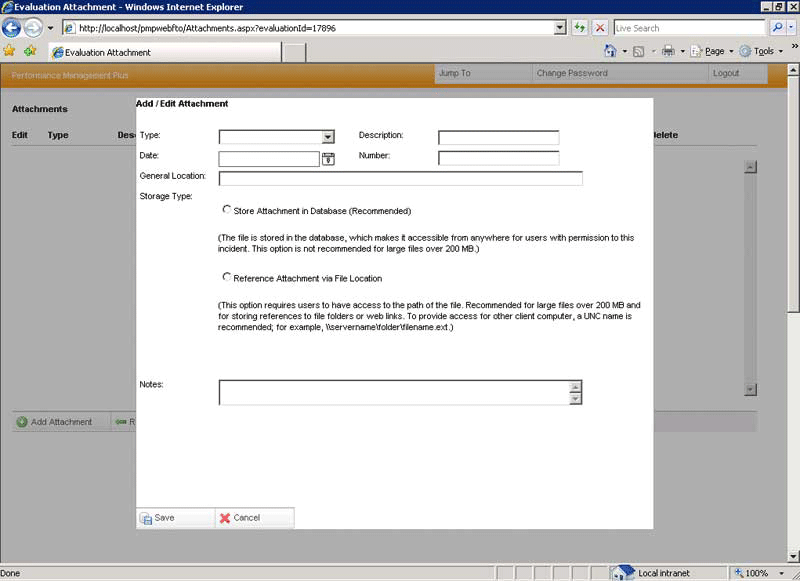Click the Add to Favorites icon

(30, 51)
